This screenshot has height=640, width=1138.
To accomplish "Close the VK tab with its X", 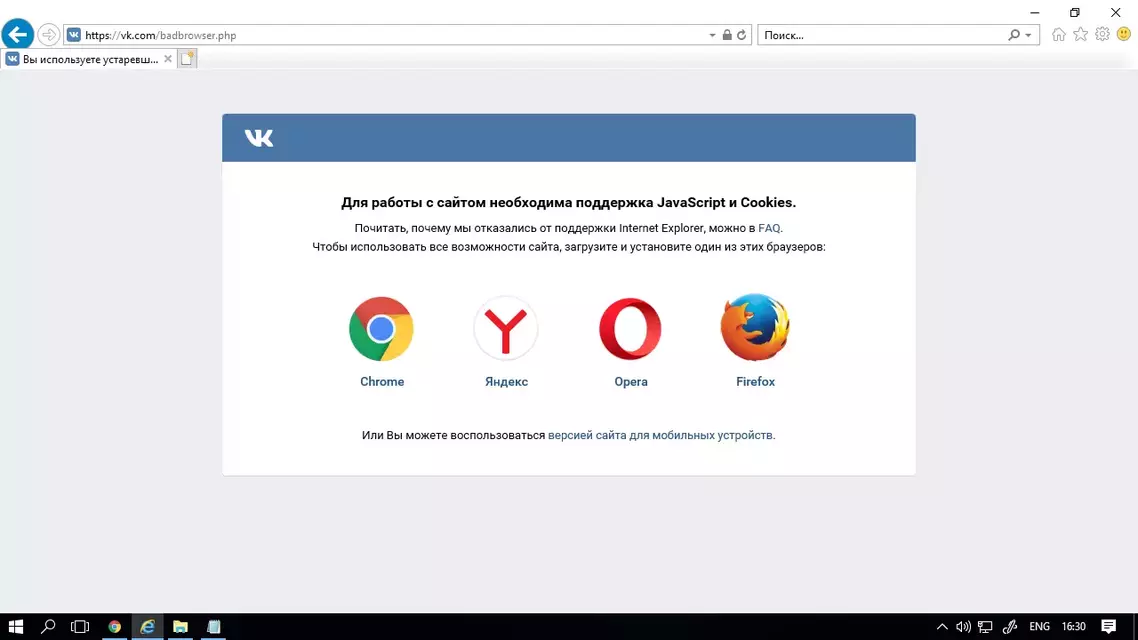I will click(x=168, y=59).
